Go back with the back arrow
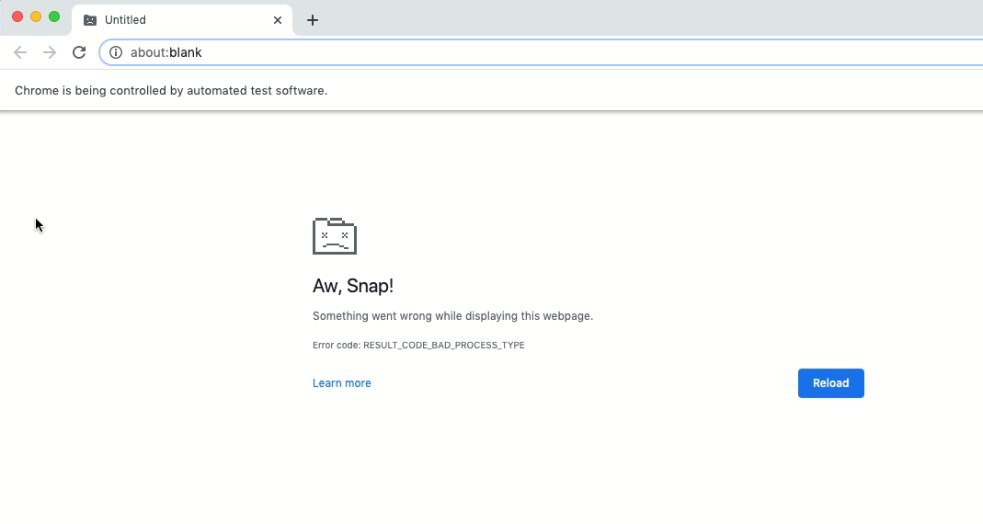The height and width of the screenshot is (524, 983). point(20,53)
